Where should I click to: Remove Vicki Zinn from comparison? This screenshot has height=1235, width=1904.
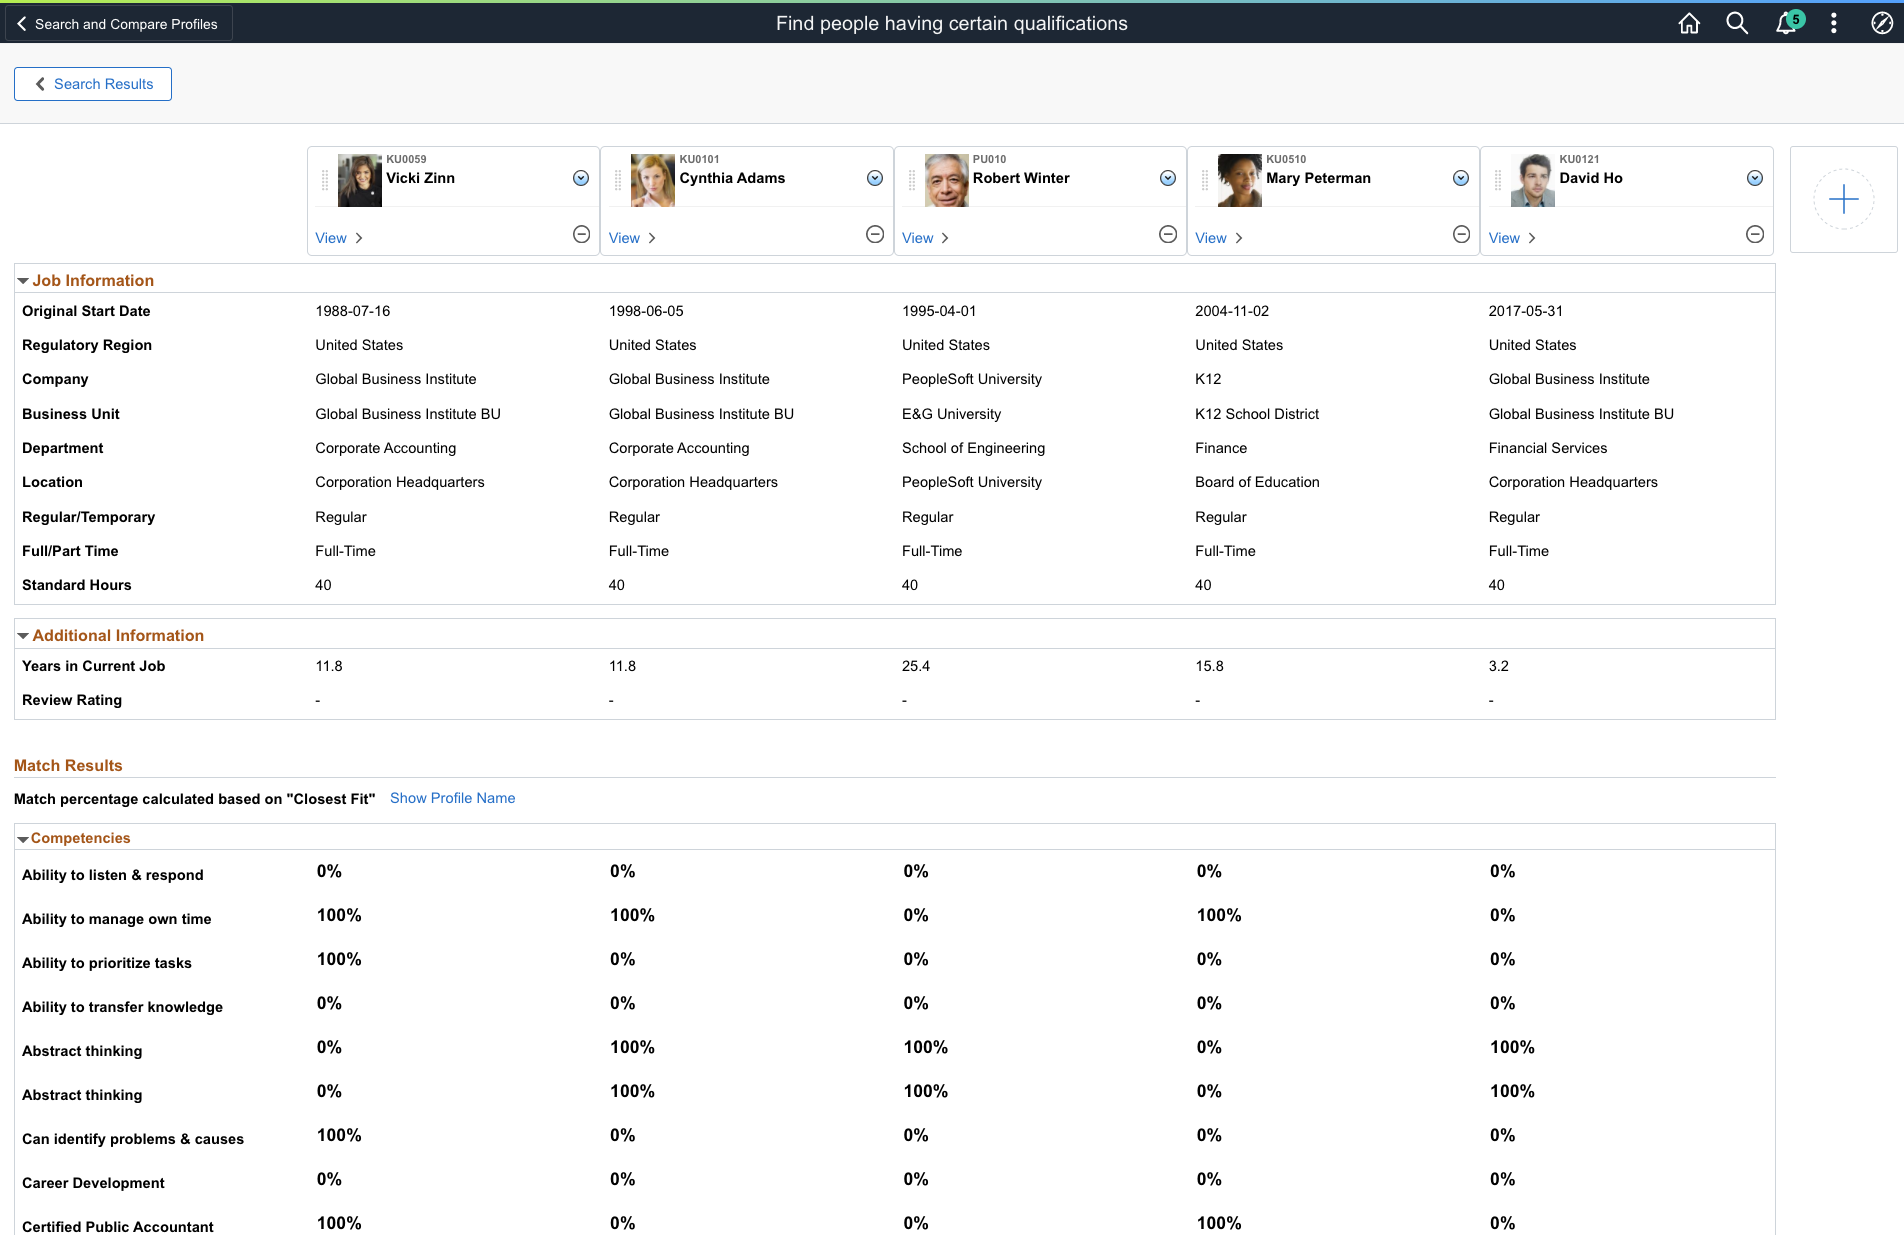point(581,234)
